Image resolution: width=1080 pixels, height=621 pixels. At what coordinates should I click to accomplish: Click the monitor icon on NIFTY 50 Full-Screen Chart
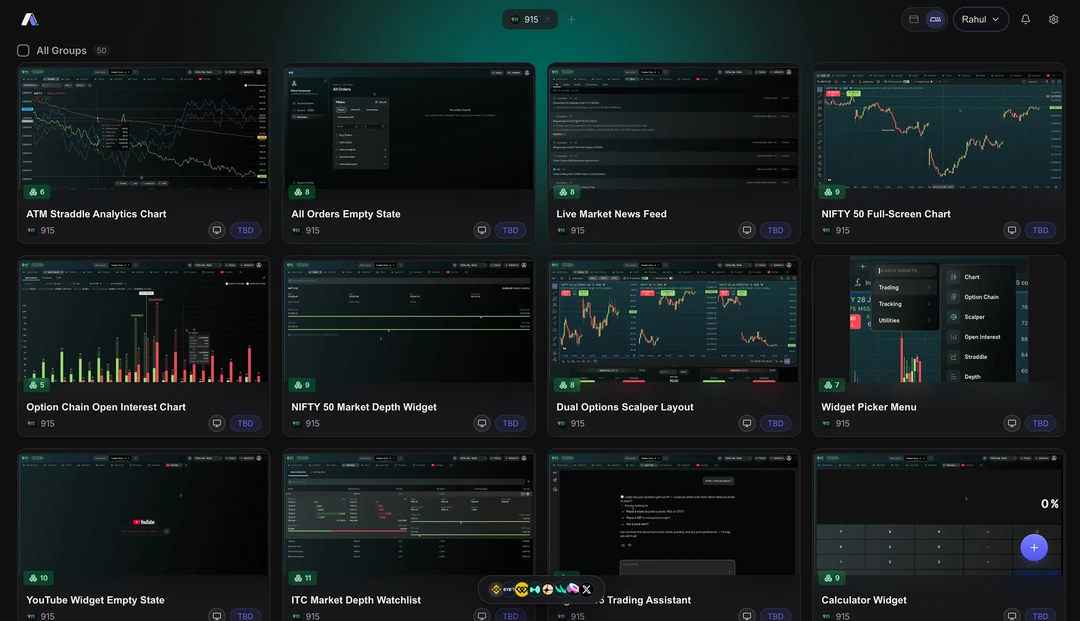[1012, 230]
